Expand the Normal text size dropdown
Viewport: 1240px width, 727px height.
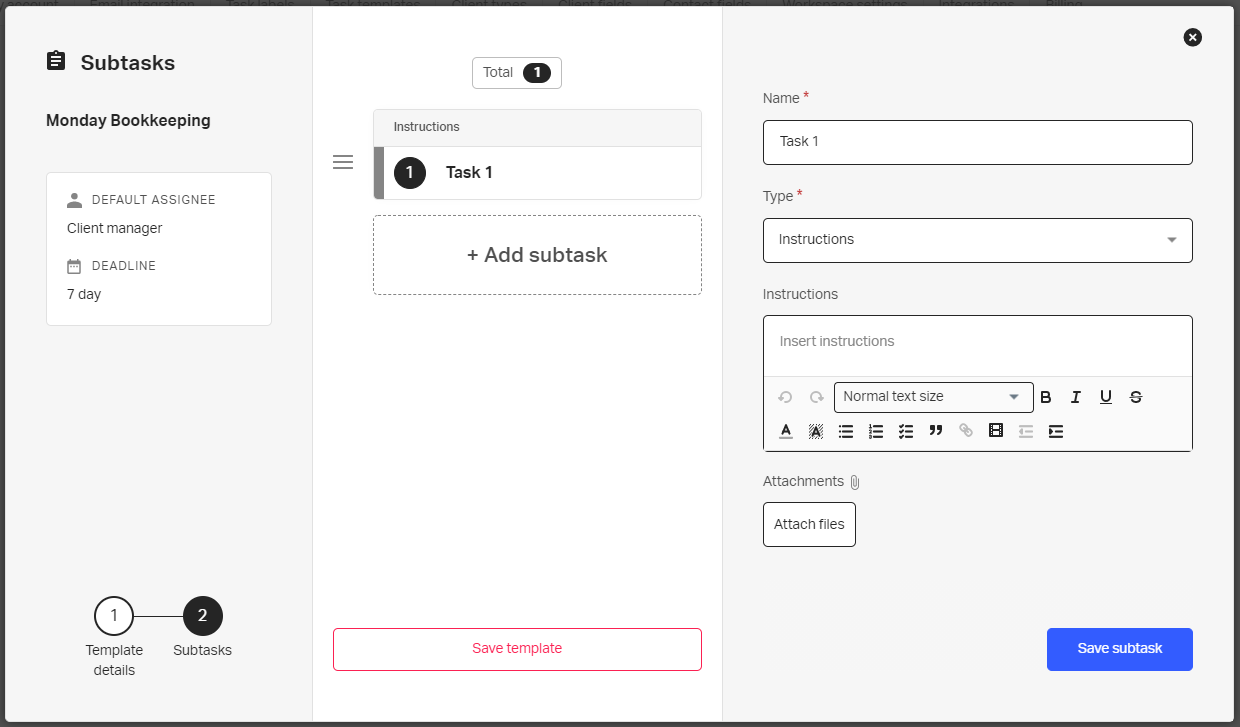tap(933, 397)
